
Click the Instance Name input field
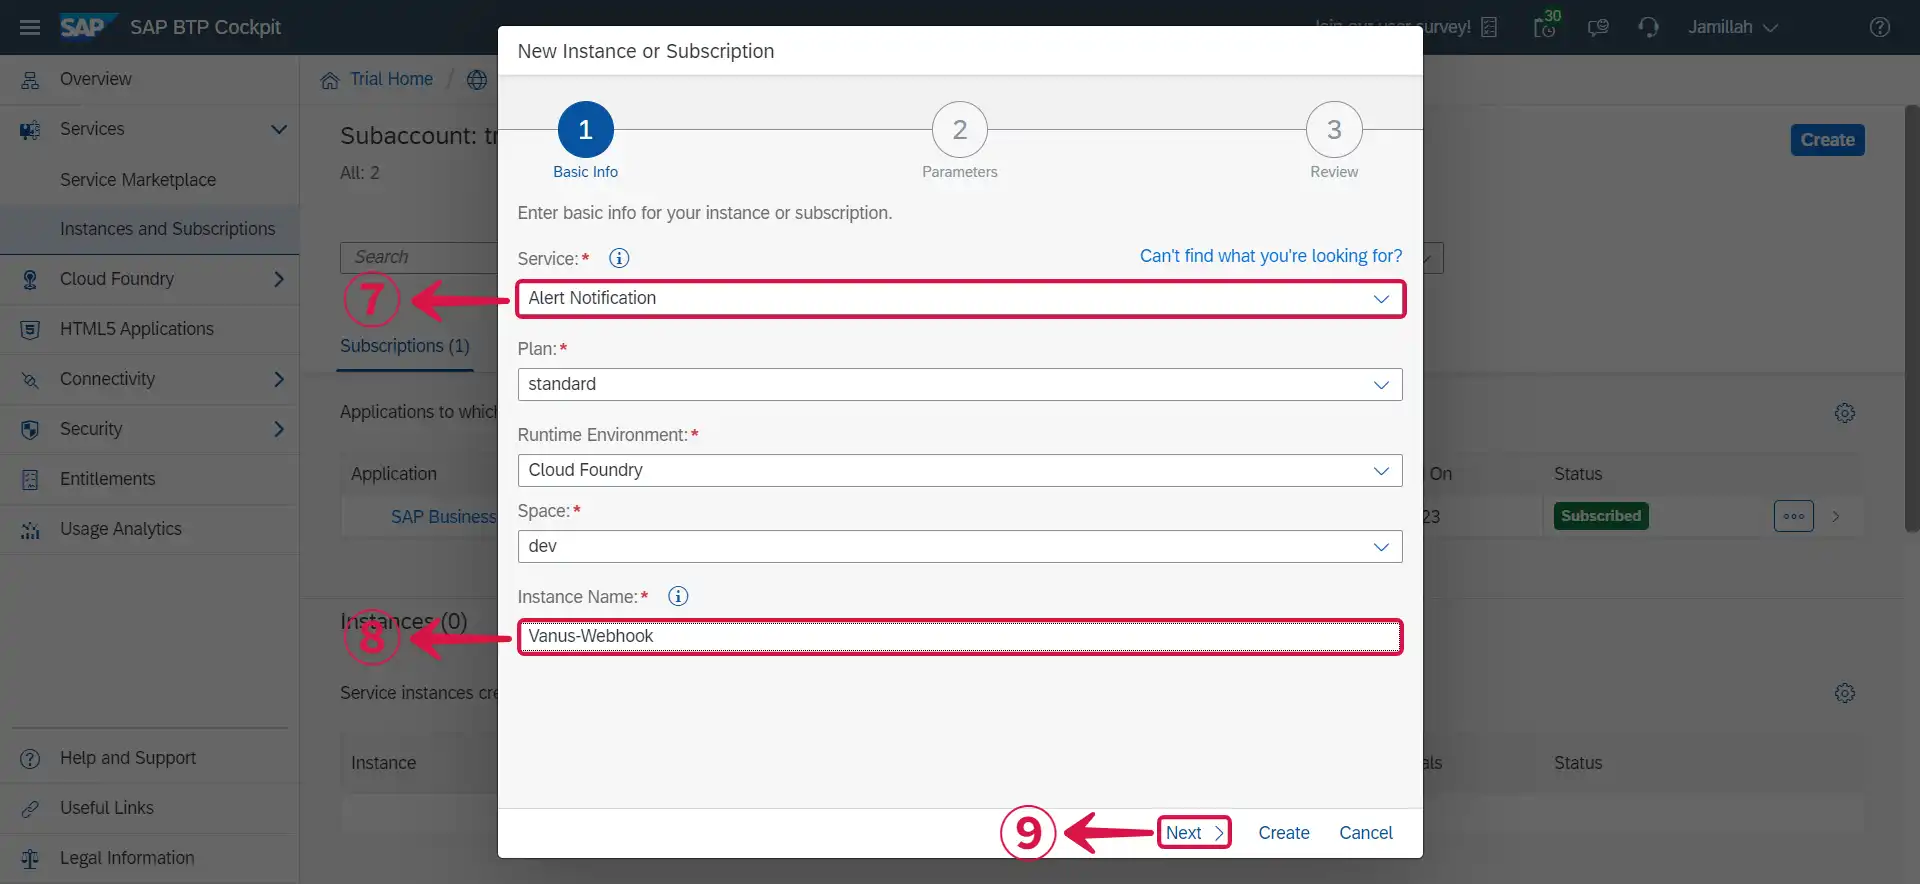click(x=960, y=637)
